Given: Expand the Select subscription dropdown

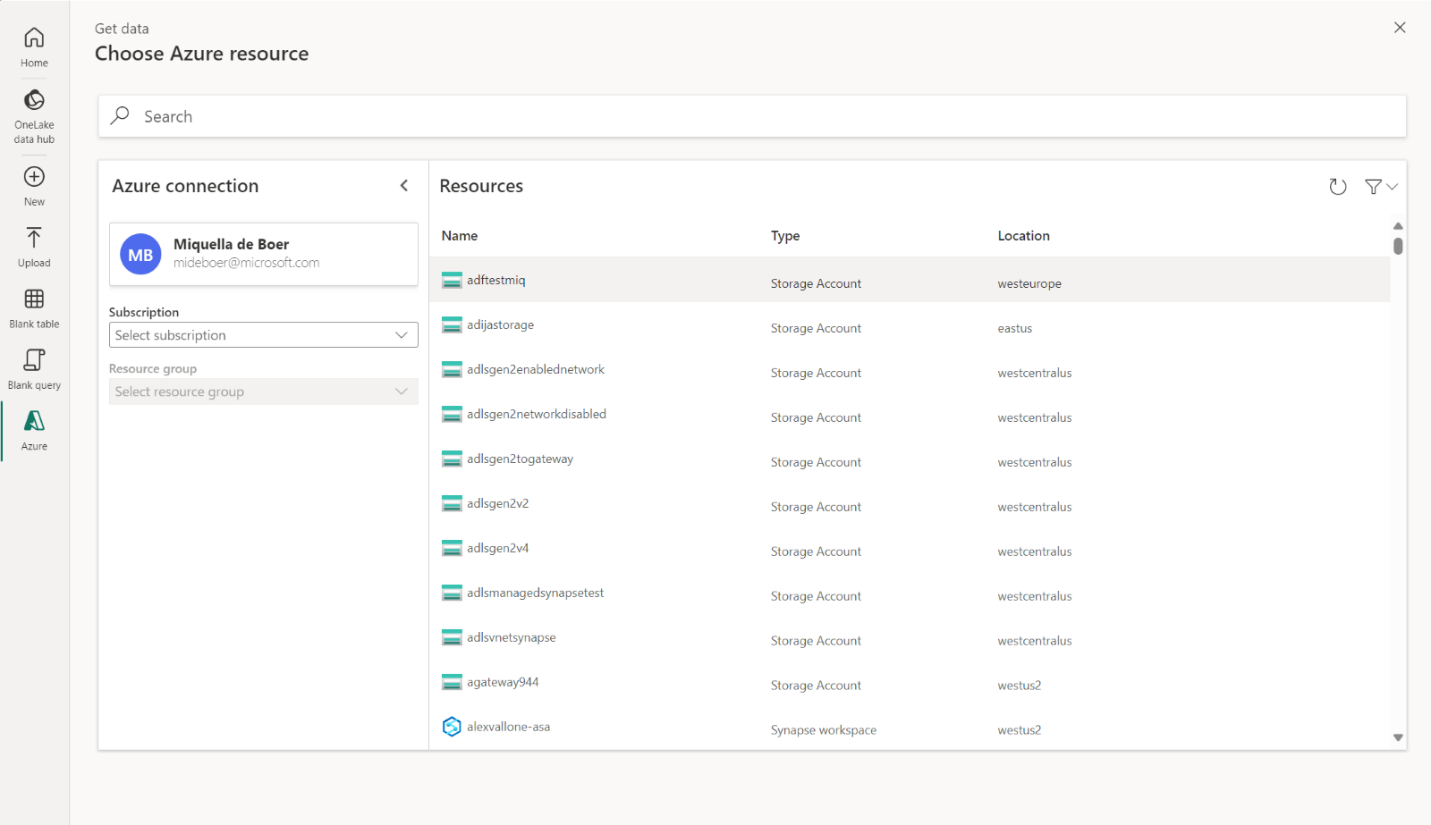Looking at the screenshot, I should pos(263,335).
